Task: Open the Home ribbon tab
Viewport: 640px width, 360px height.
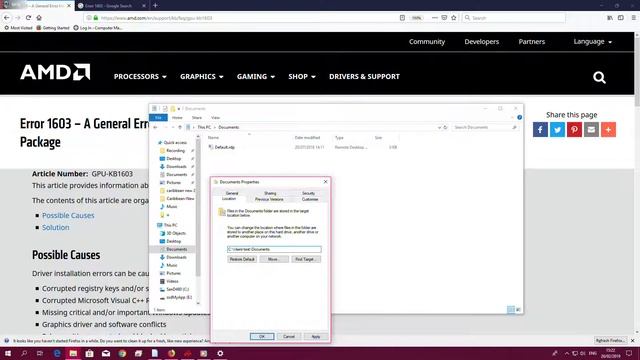Action: [x=177, y=118]
